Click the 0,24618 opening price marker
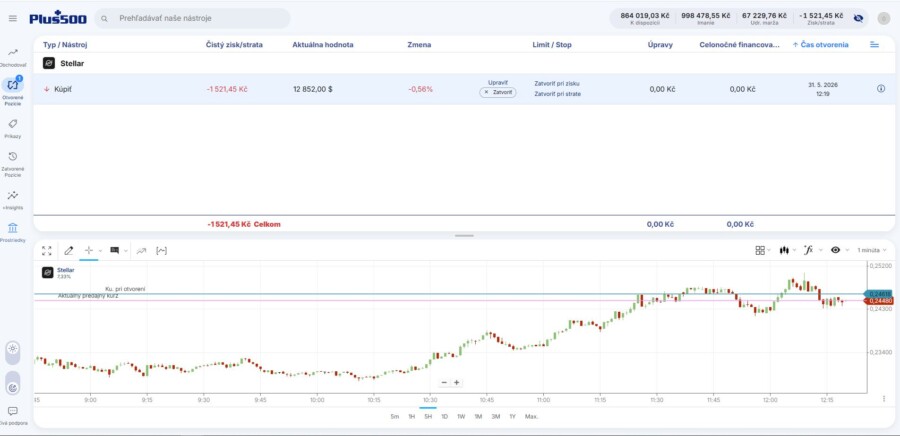 click(x=879, y=294)
